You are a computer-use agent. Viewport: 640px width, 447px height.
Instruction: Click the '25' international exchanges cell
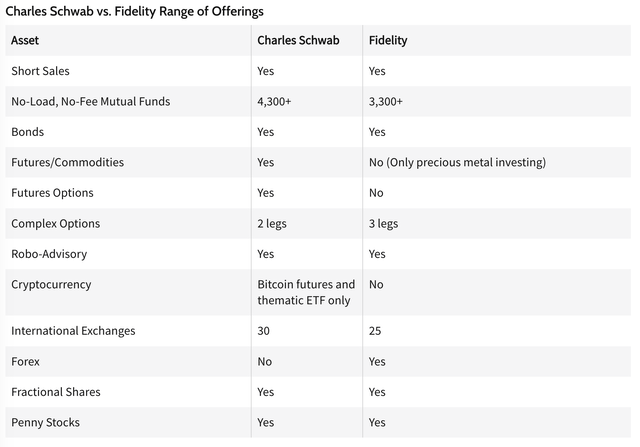click(x=375, y=330)
